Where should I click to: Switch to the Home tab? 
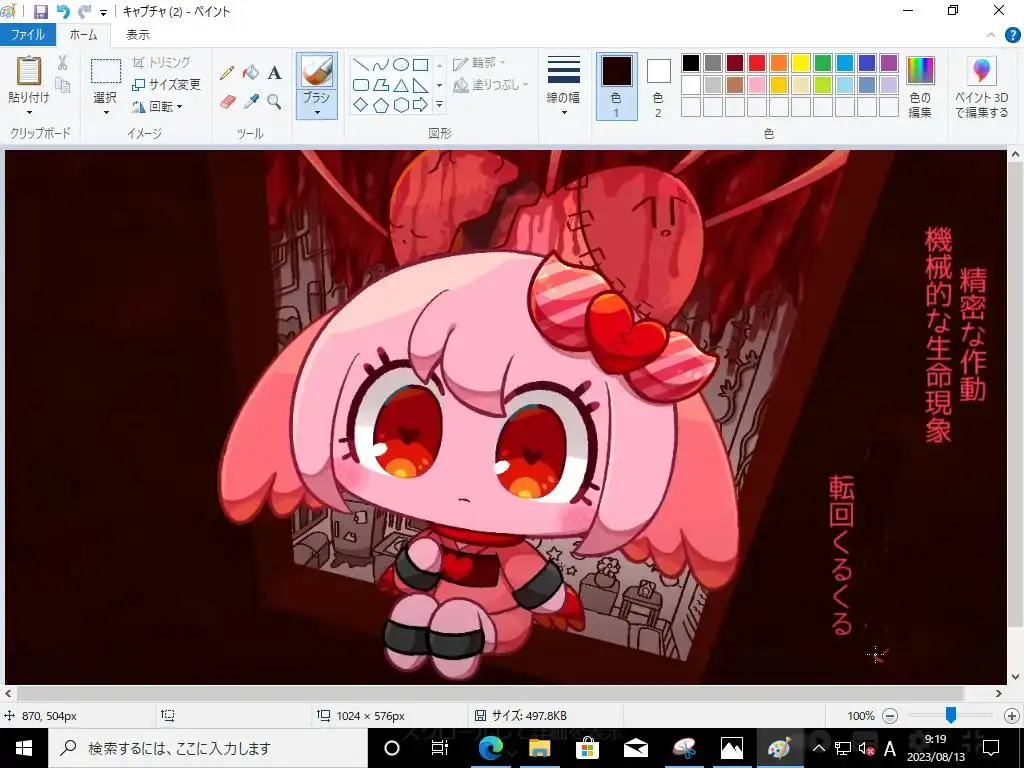[83, 35]
